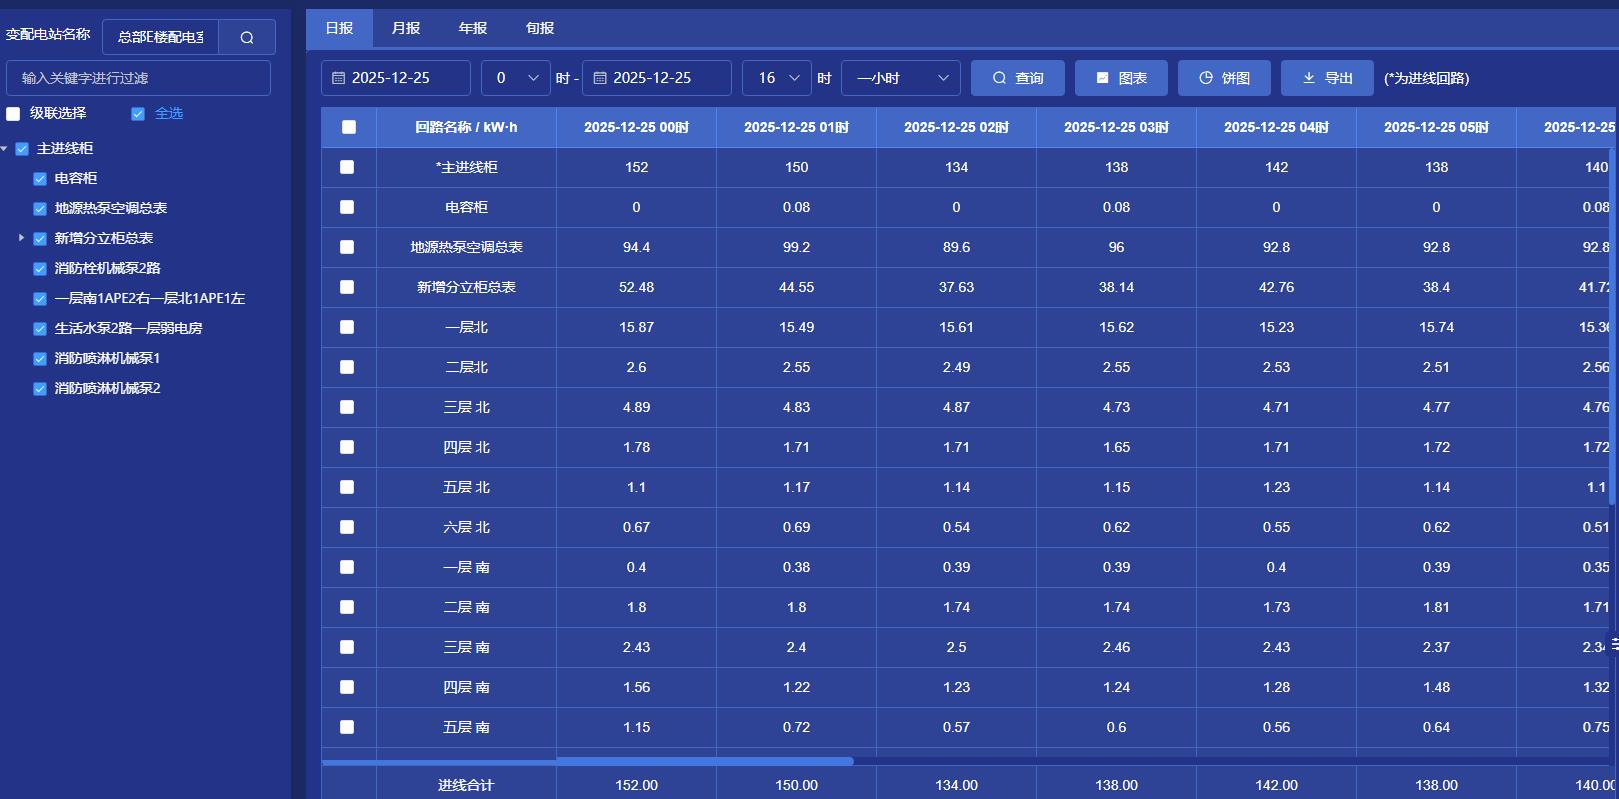Show the 饼图 pie chart
The height and width of the screenshot is (799, 1619).
[1224, 78]
